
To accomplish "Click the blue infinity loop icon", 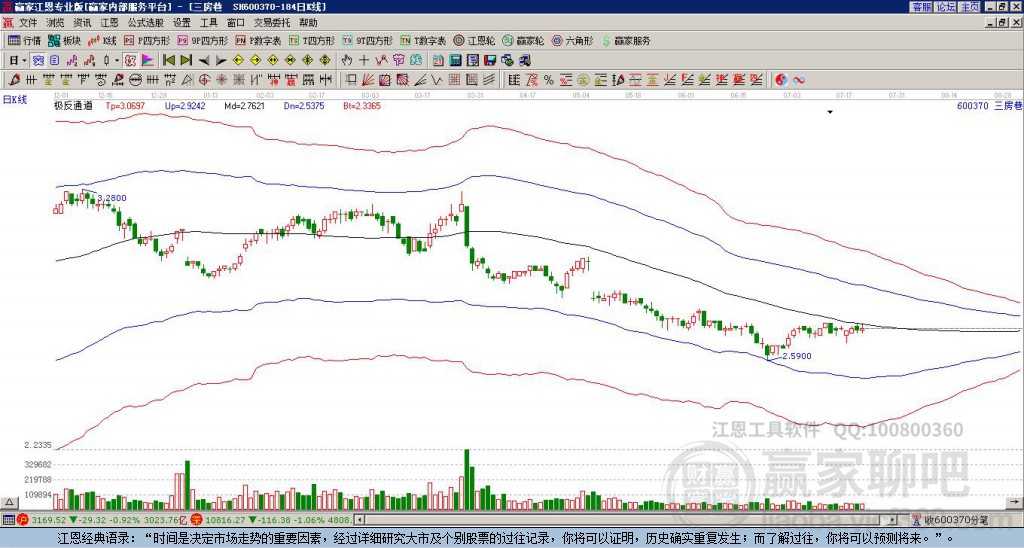I will tap(798, 80).
